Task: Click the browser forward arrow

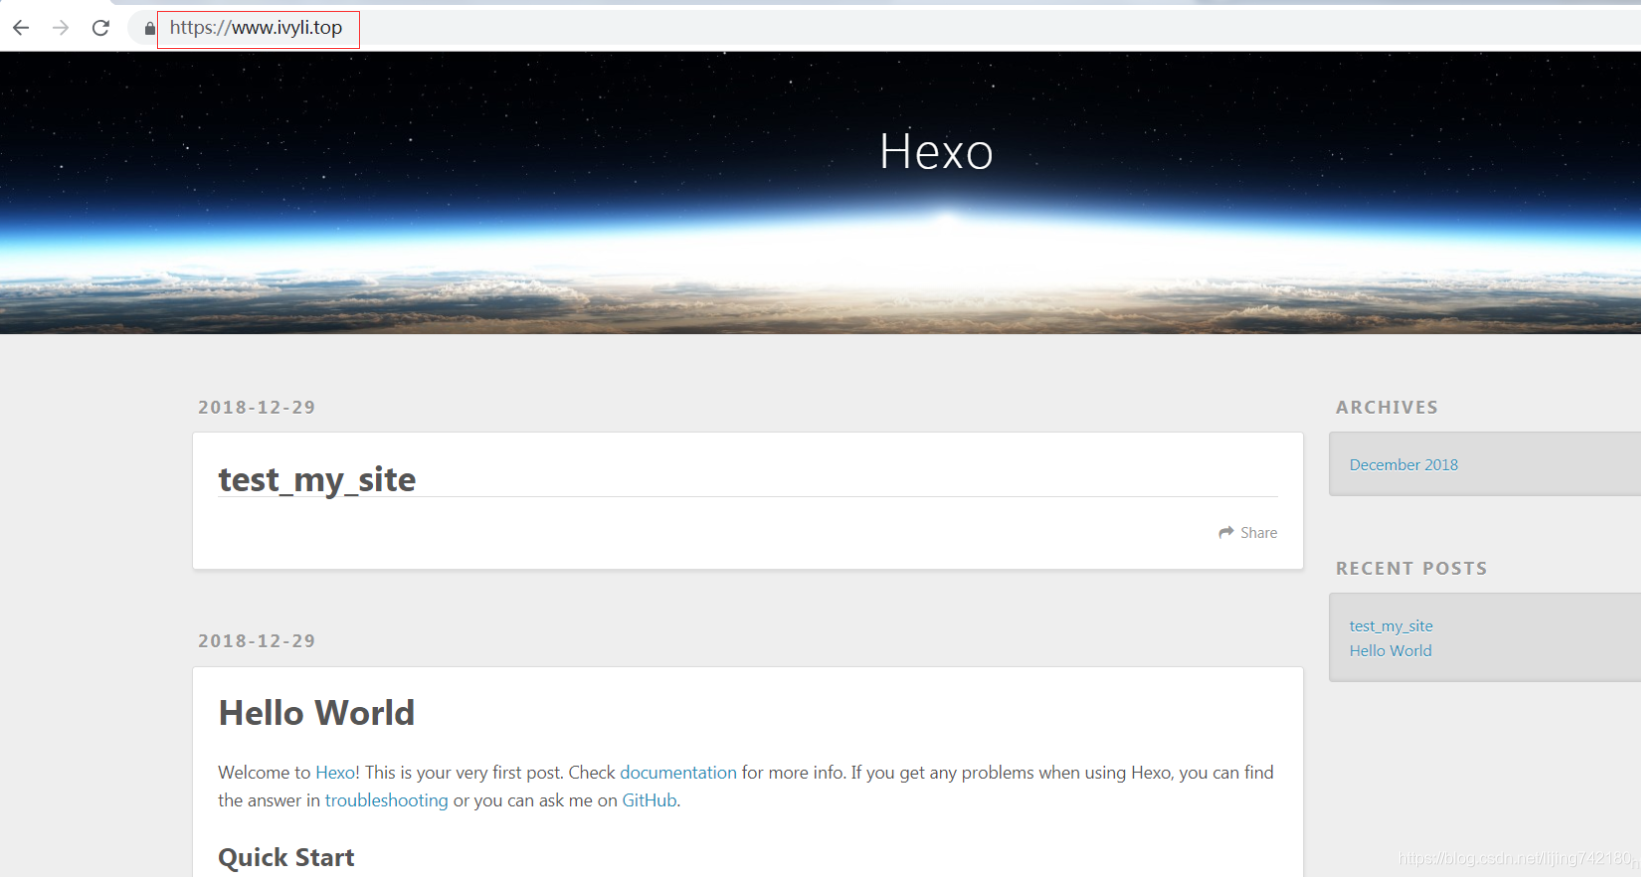Action: [61, 28]
